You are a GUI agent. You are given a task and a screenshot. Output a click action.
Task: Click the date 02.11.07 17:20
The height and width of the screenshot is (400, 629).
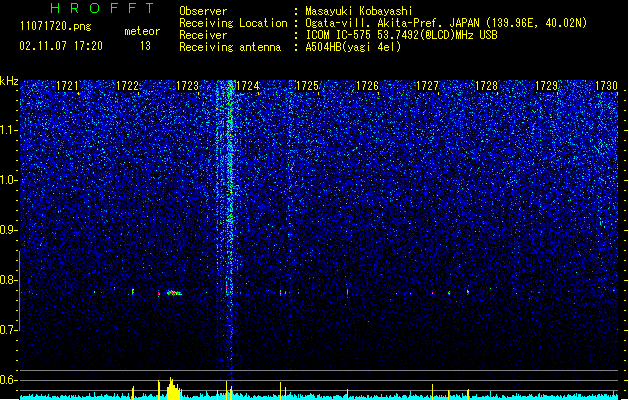pyautogui.click(x=61, y=46)
